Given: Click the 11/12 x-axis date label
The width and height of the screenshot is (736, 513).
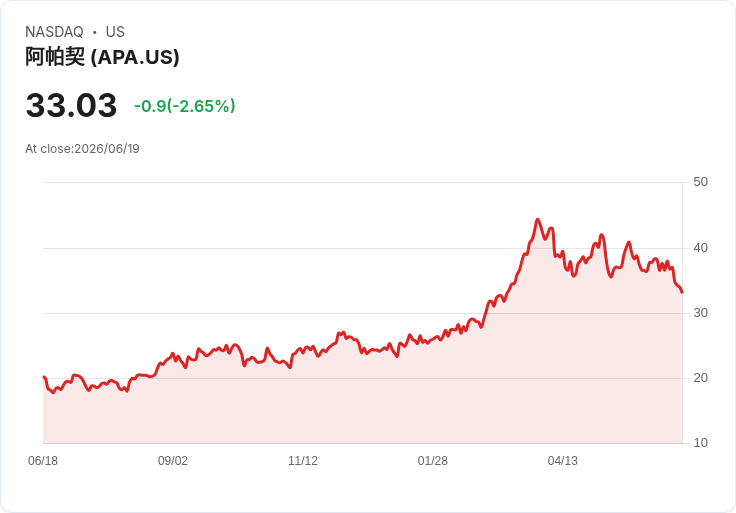Looking at the screenshot, I should 303,461.
